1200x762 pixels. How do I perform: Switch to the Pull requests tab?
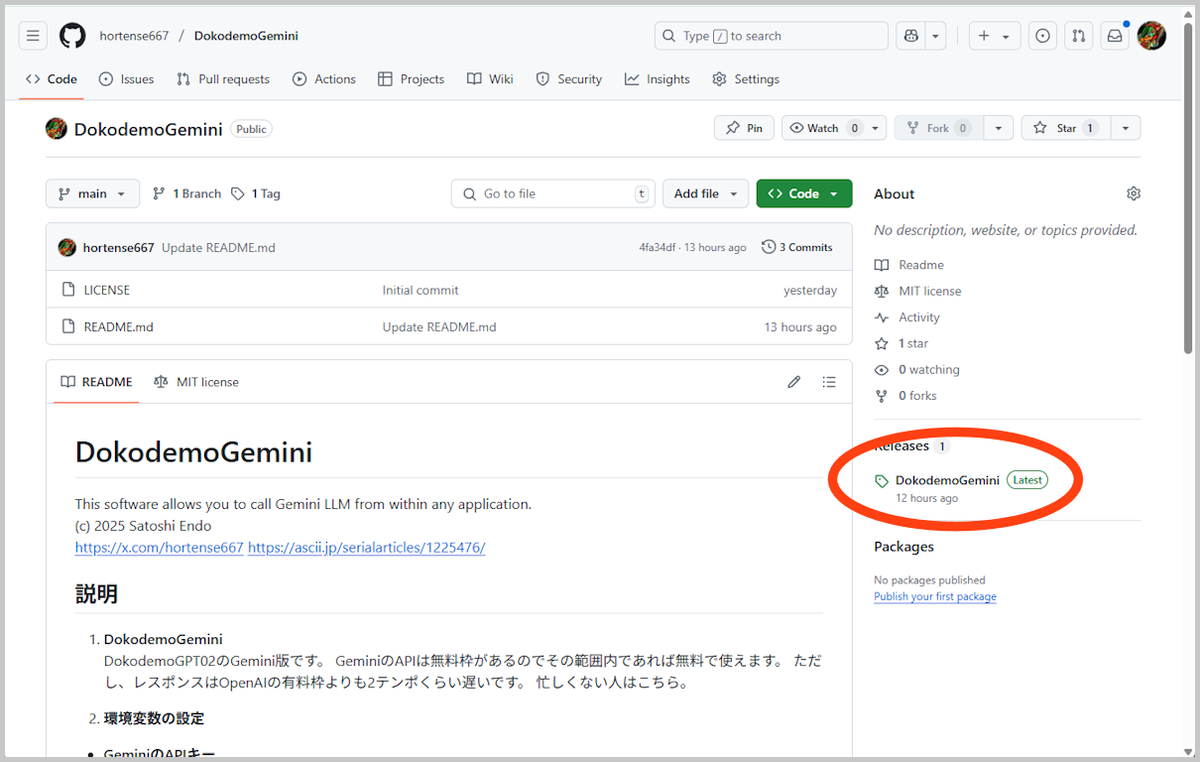click(x=223, y=79)
